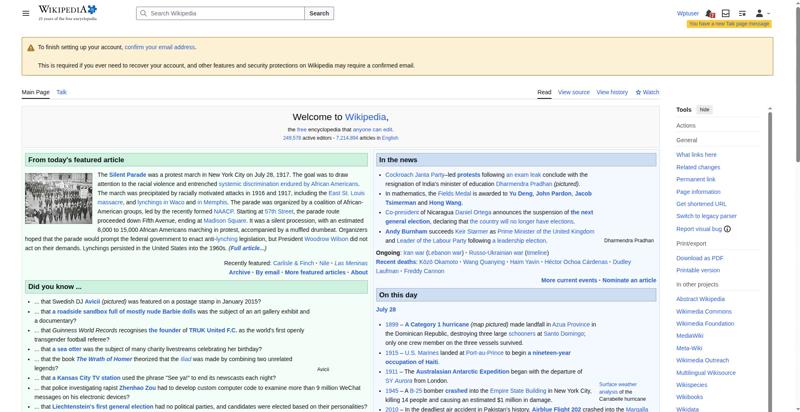The height and width of the screenshot is (412, 800).
Task: Open the By email featured article link
Action: pos(267,272)
